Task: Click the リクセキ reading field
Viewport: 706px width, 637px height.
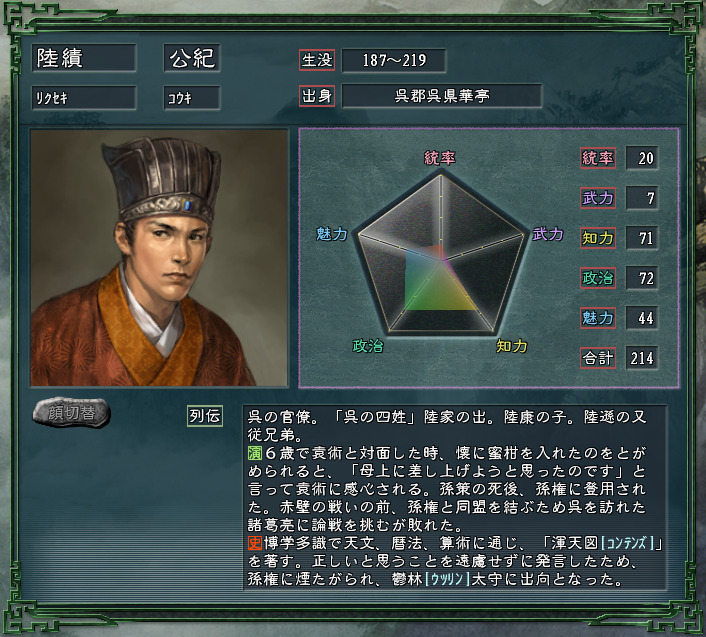Action: 84,98
